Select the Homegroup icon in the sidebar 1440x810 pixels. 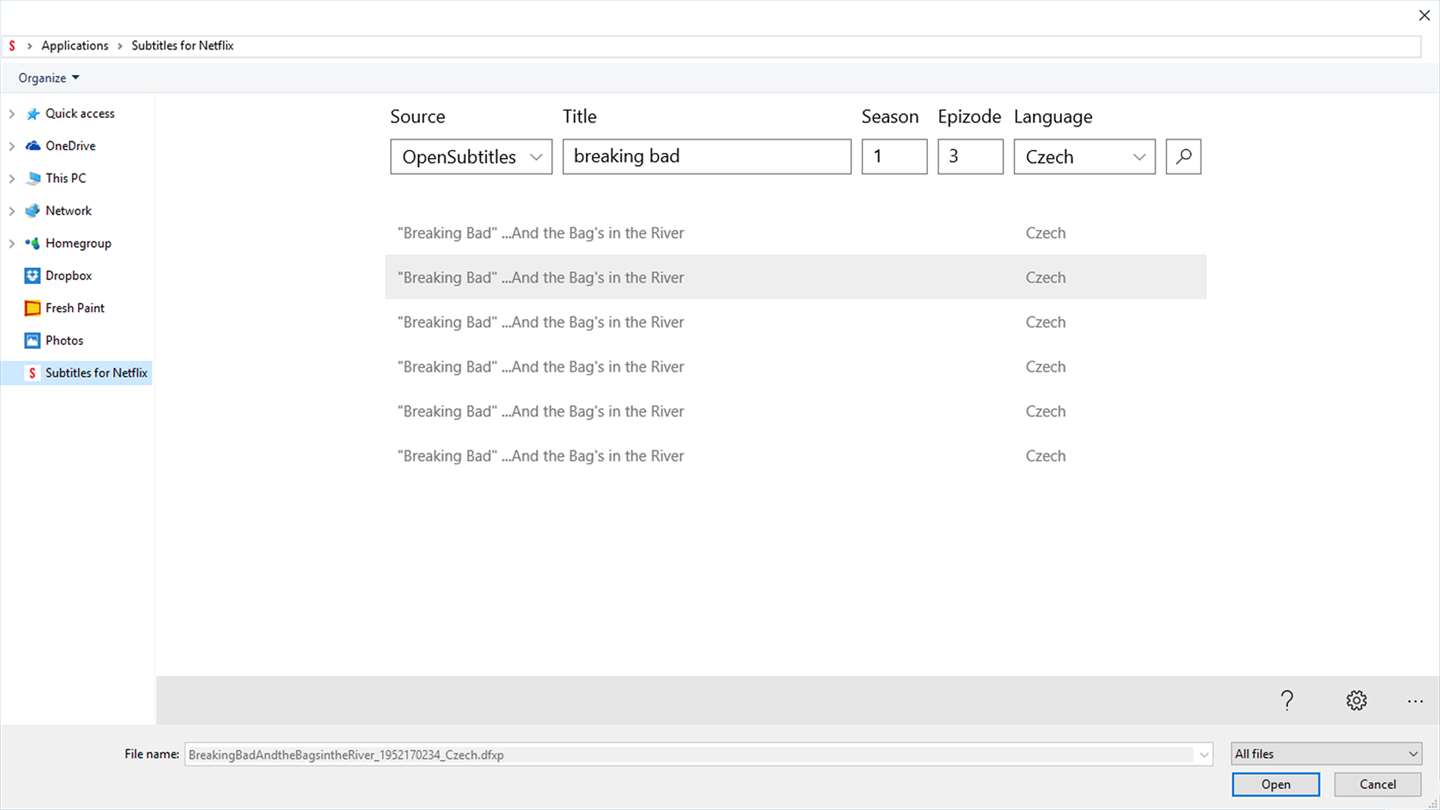[x=33, y=243]
